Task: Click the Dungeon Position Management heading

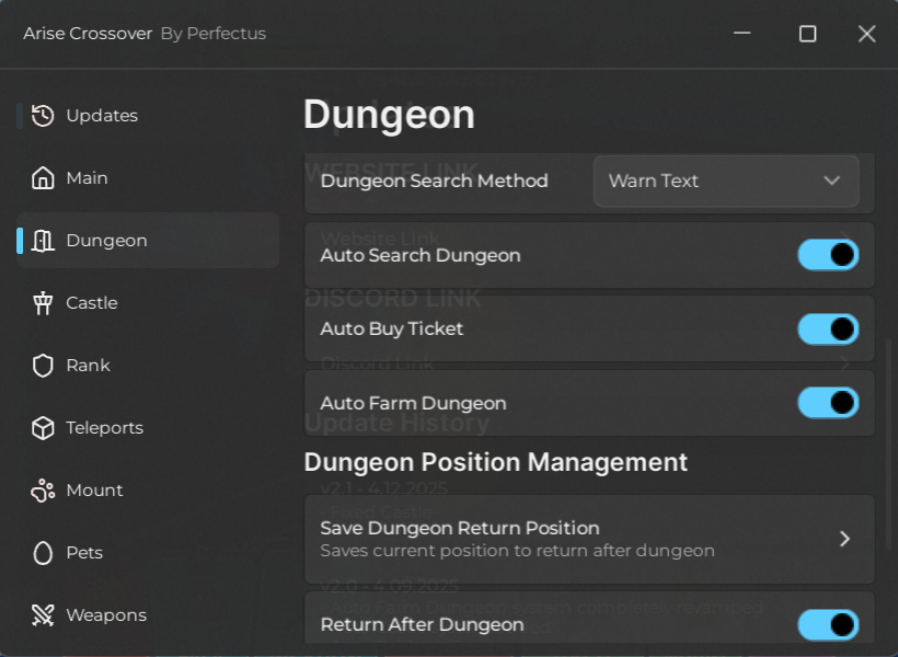Action: (x=495, y=462)
